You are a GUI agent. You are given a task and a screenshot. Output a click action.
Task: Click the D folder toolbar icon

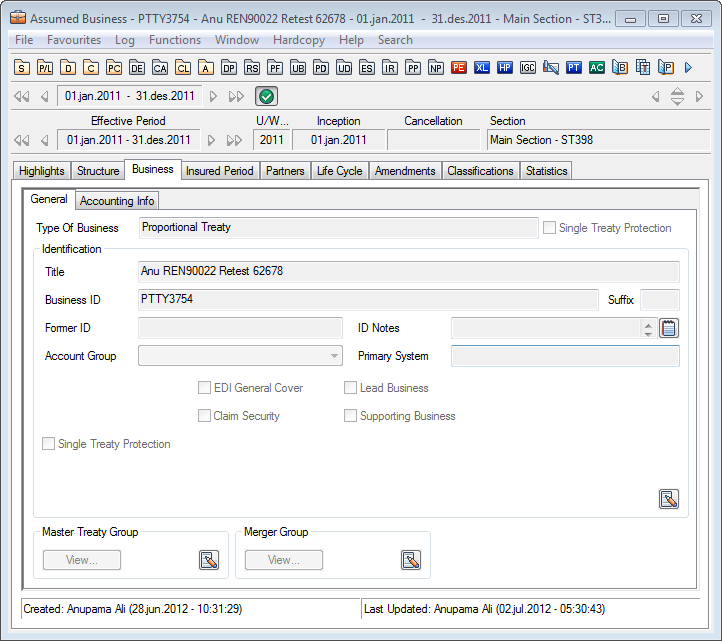coord(68,68)
